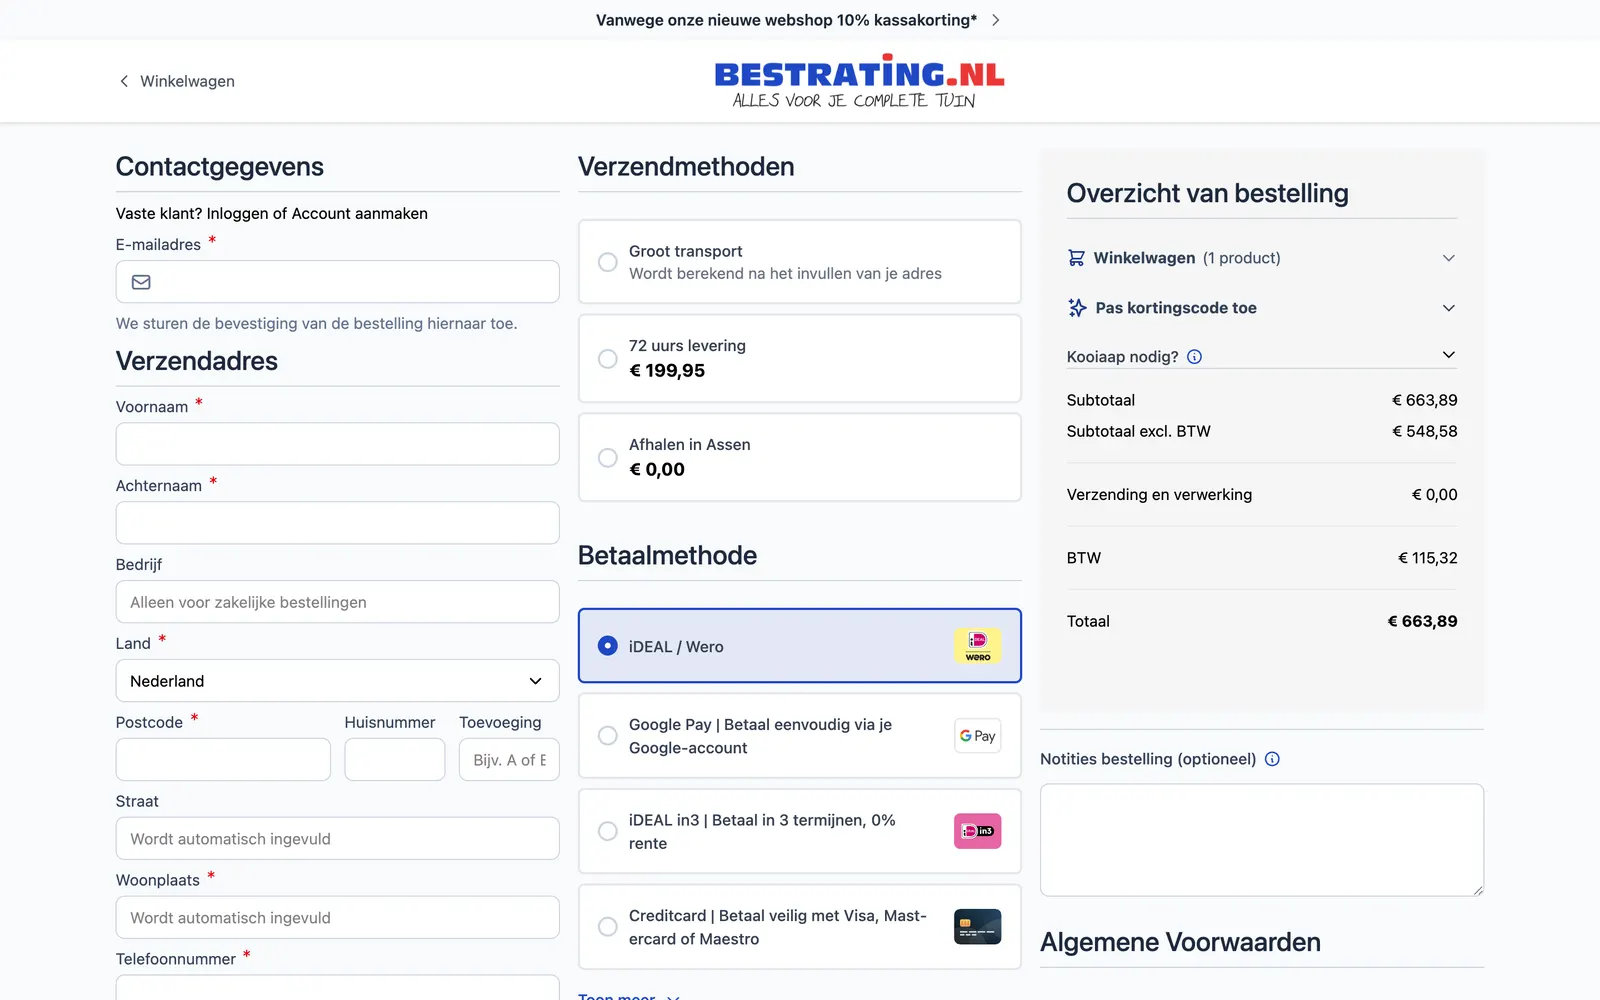Click the Bestrating.nl logo
Screen dimensions: 1600x1000
(x=859, y=81)
